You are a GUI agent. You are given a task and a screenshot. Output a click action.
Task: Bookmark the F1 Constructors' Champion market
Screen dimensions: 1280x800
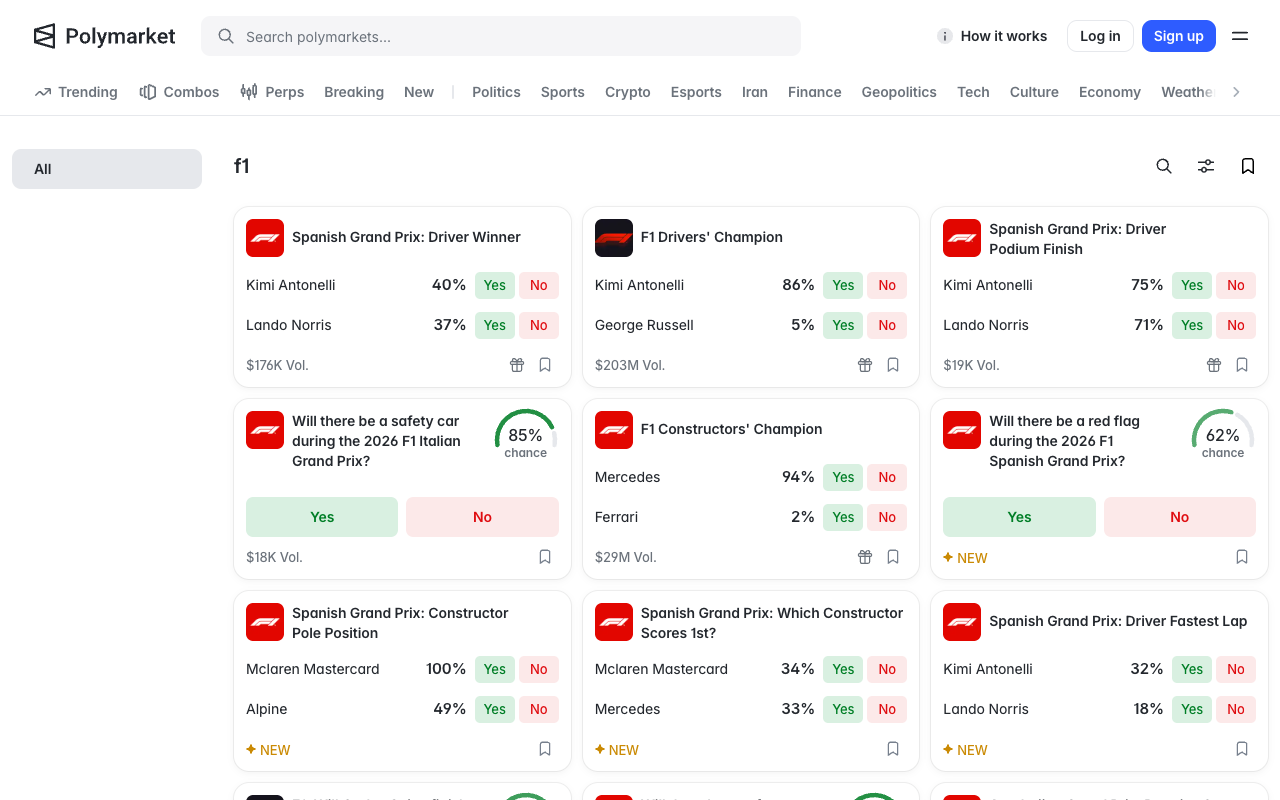pos(893,557)
